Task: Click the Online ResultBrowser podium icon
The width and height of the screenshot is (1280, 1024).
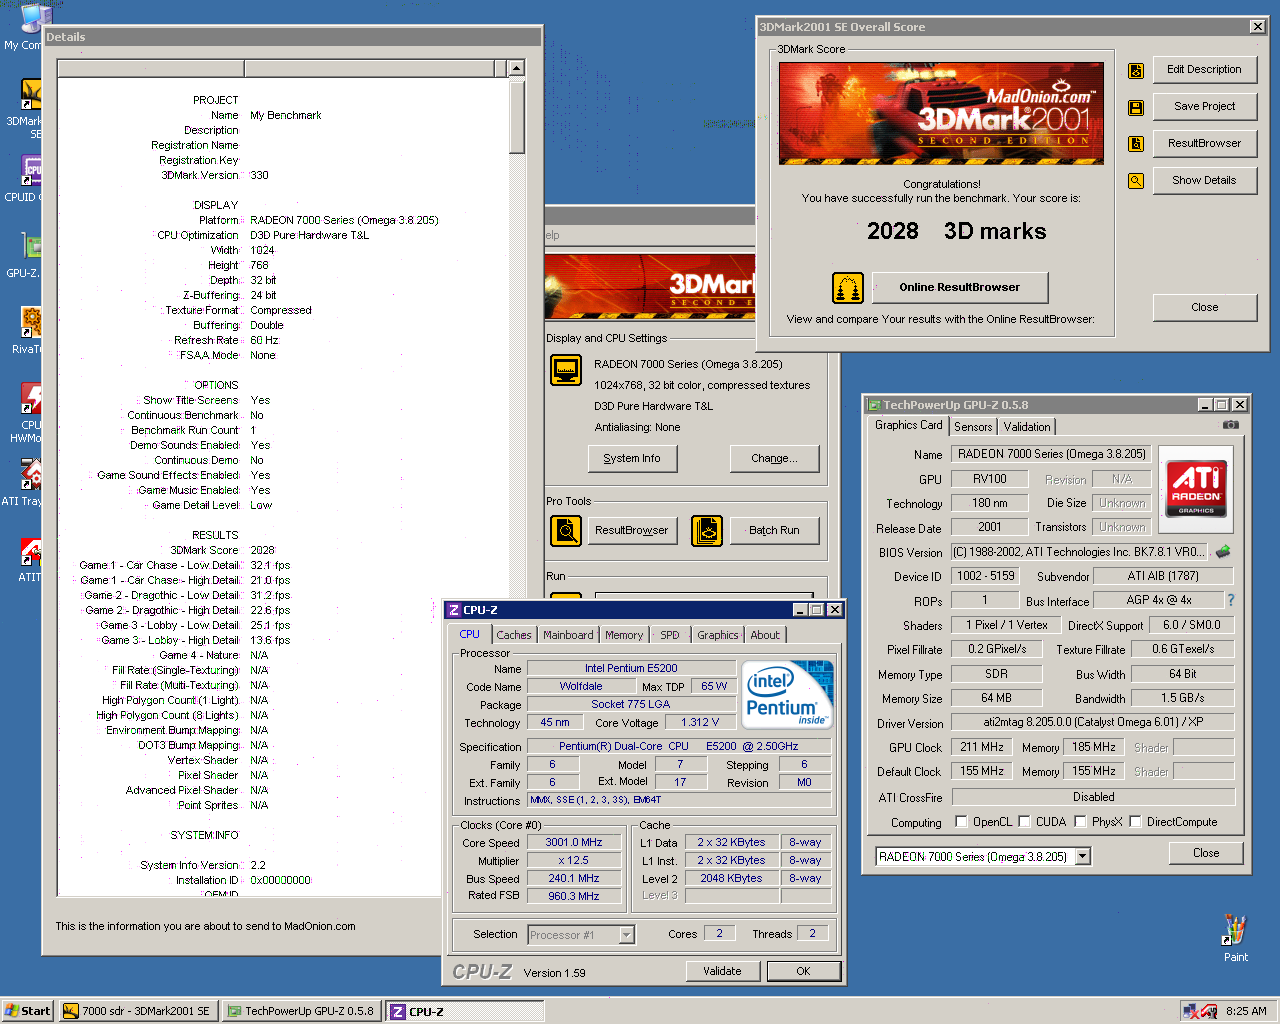Action: pyautogui.click(x=848, y=288)
